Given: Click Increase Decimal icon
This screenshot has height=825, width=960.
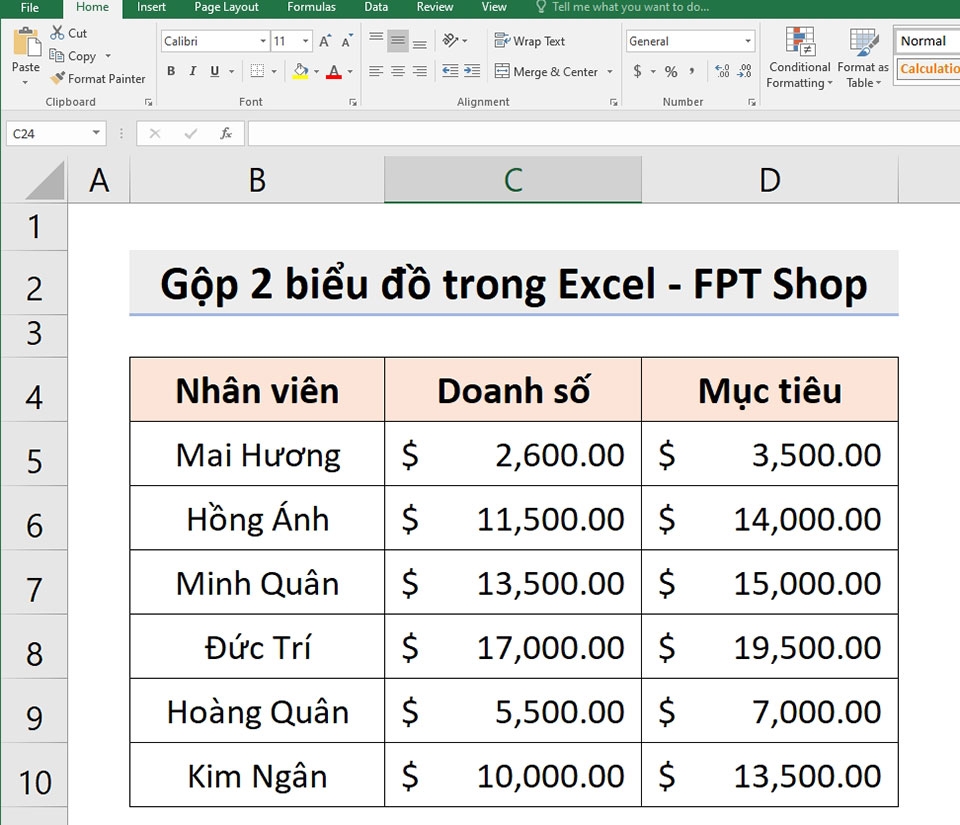Looking at the screenshot, I should [x=722, y=71].
